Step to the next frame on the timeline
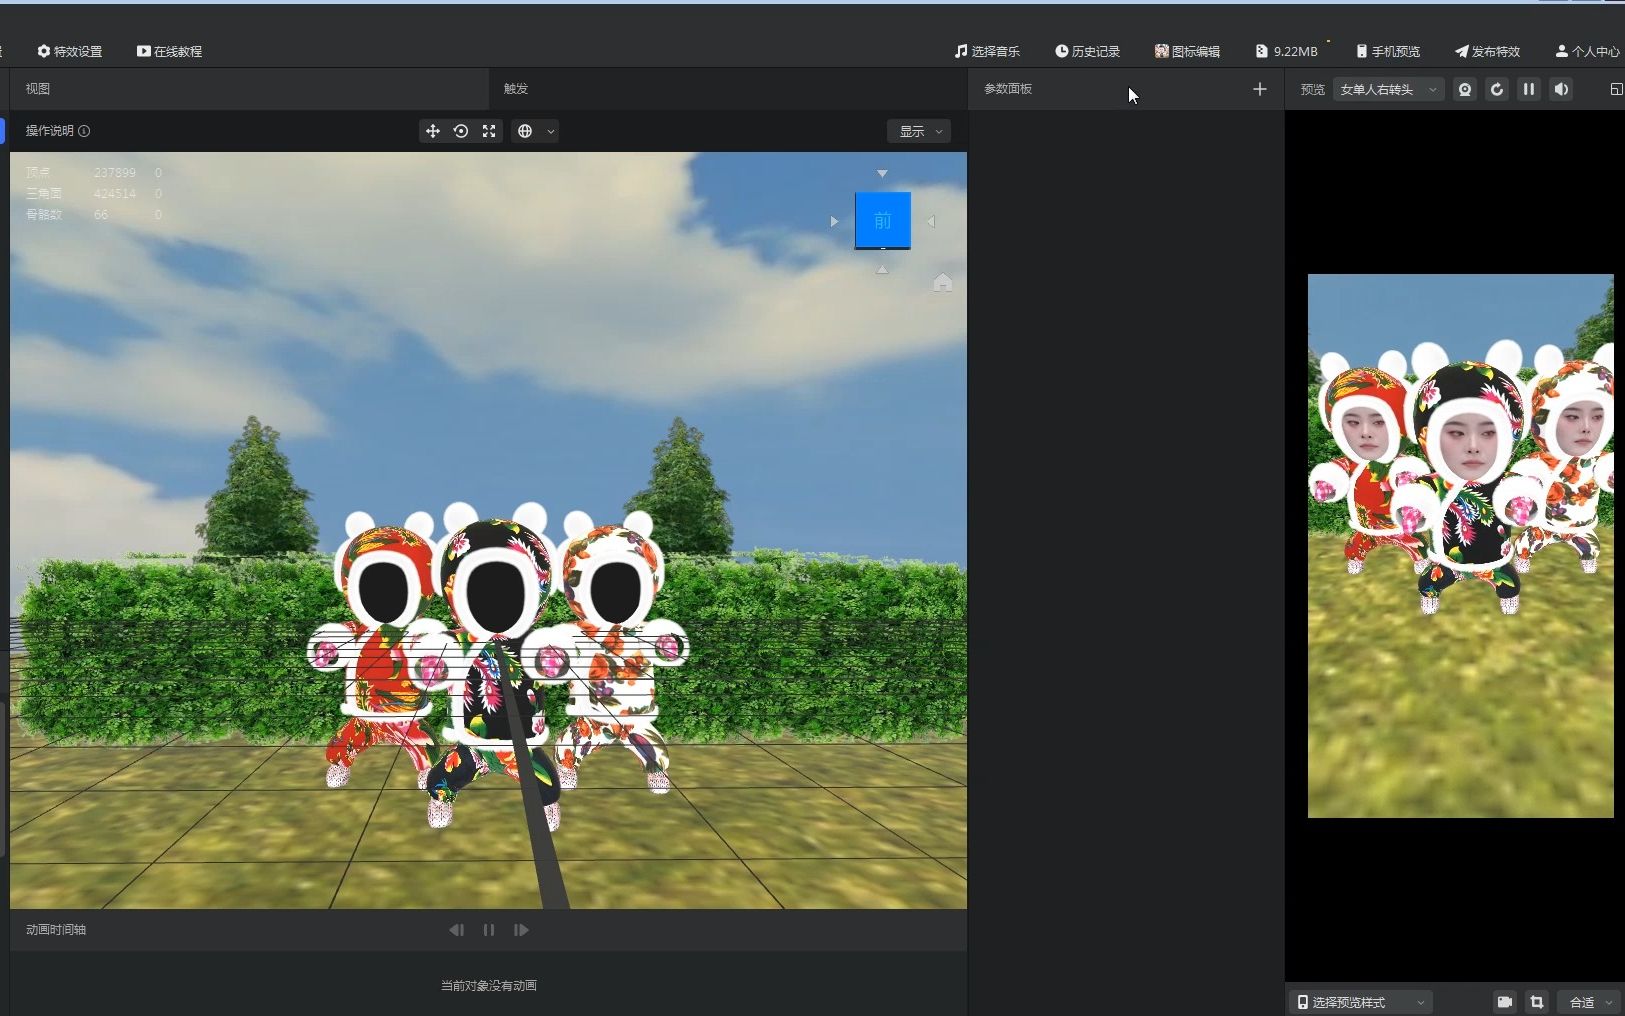This screenshot has width=1625, height=1016. (x=521, y=930)
